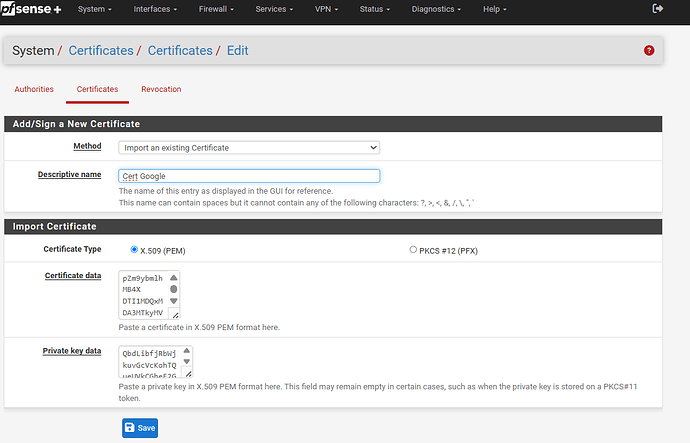Viewport: 690px width, 443px height.
Task: Click the logout icon in navbar
Action: point(657,8)
